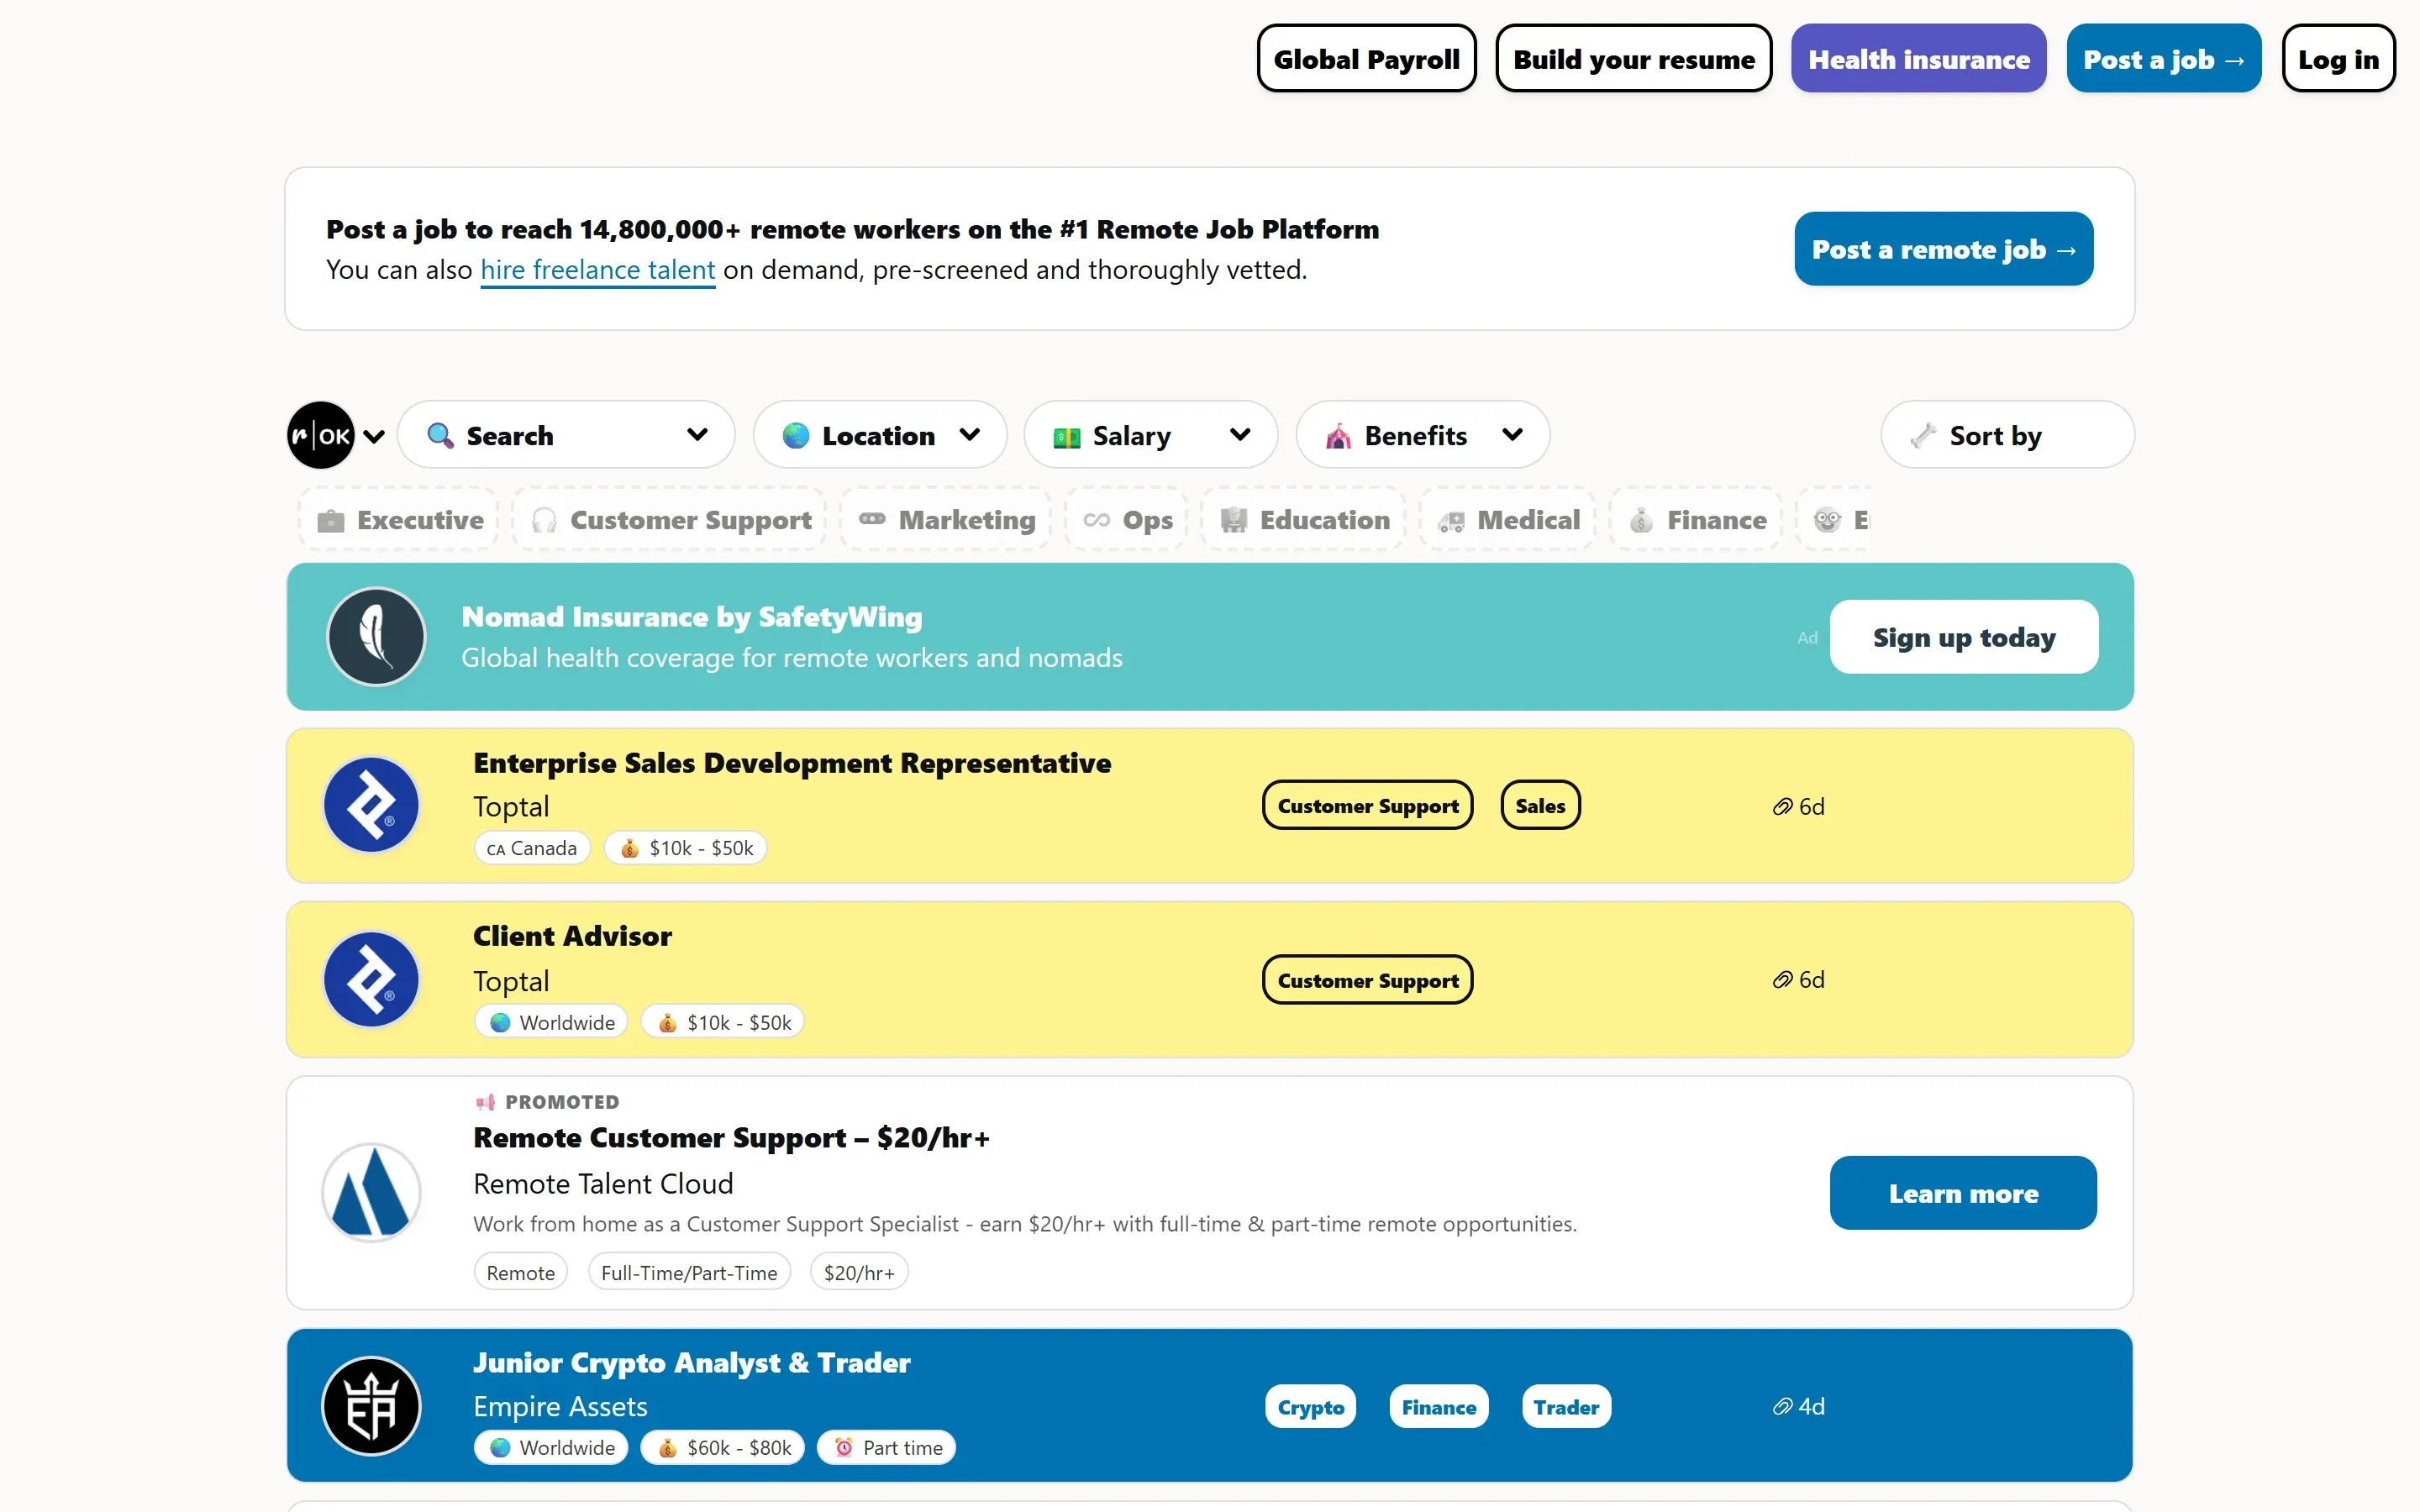Click the magnifier icon in Search
This screenshot has width=2420, height=1512.
[440, 435]
